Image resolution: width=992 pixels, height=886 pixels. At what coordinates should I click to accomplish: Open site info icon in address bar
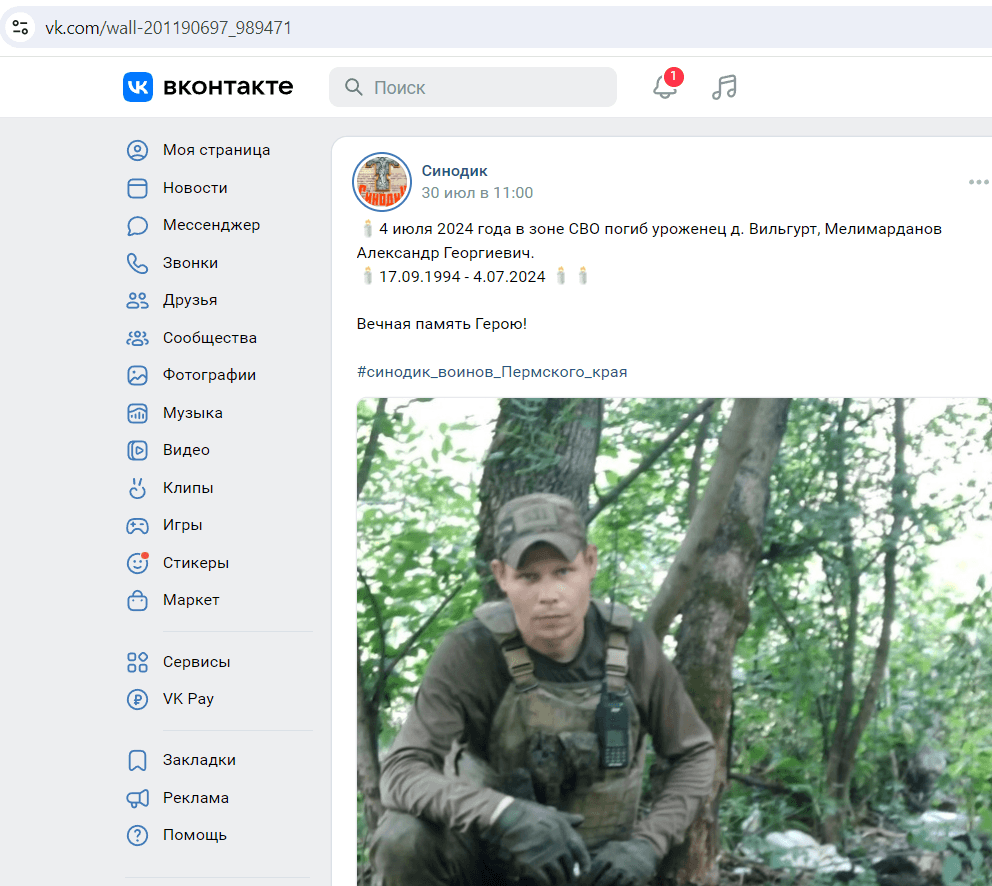pyautogui.click(x=20, y=27)
